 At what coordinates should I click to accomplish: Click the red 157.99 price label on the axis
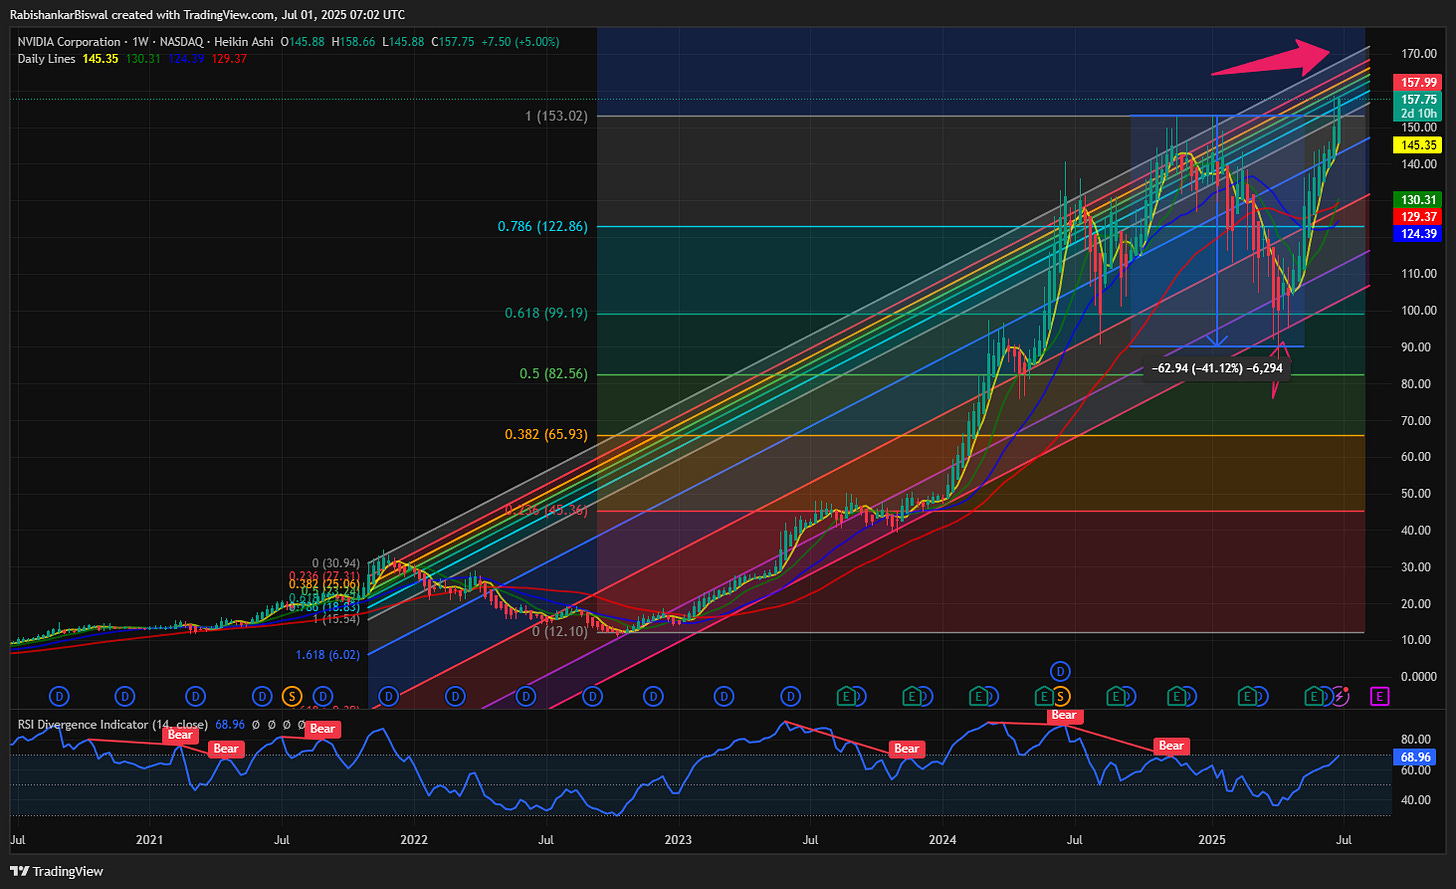click(x=1419, y=82)
